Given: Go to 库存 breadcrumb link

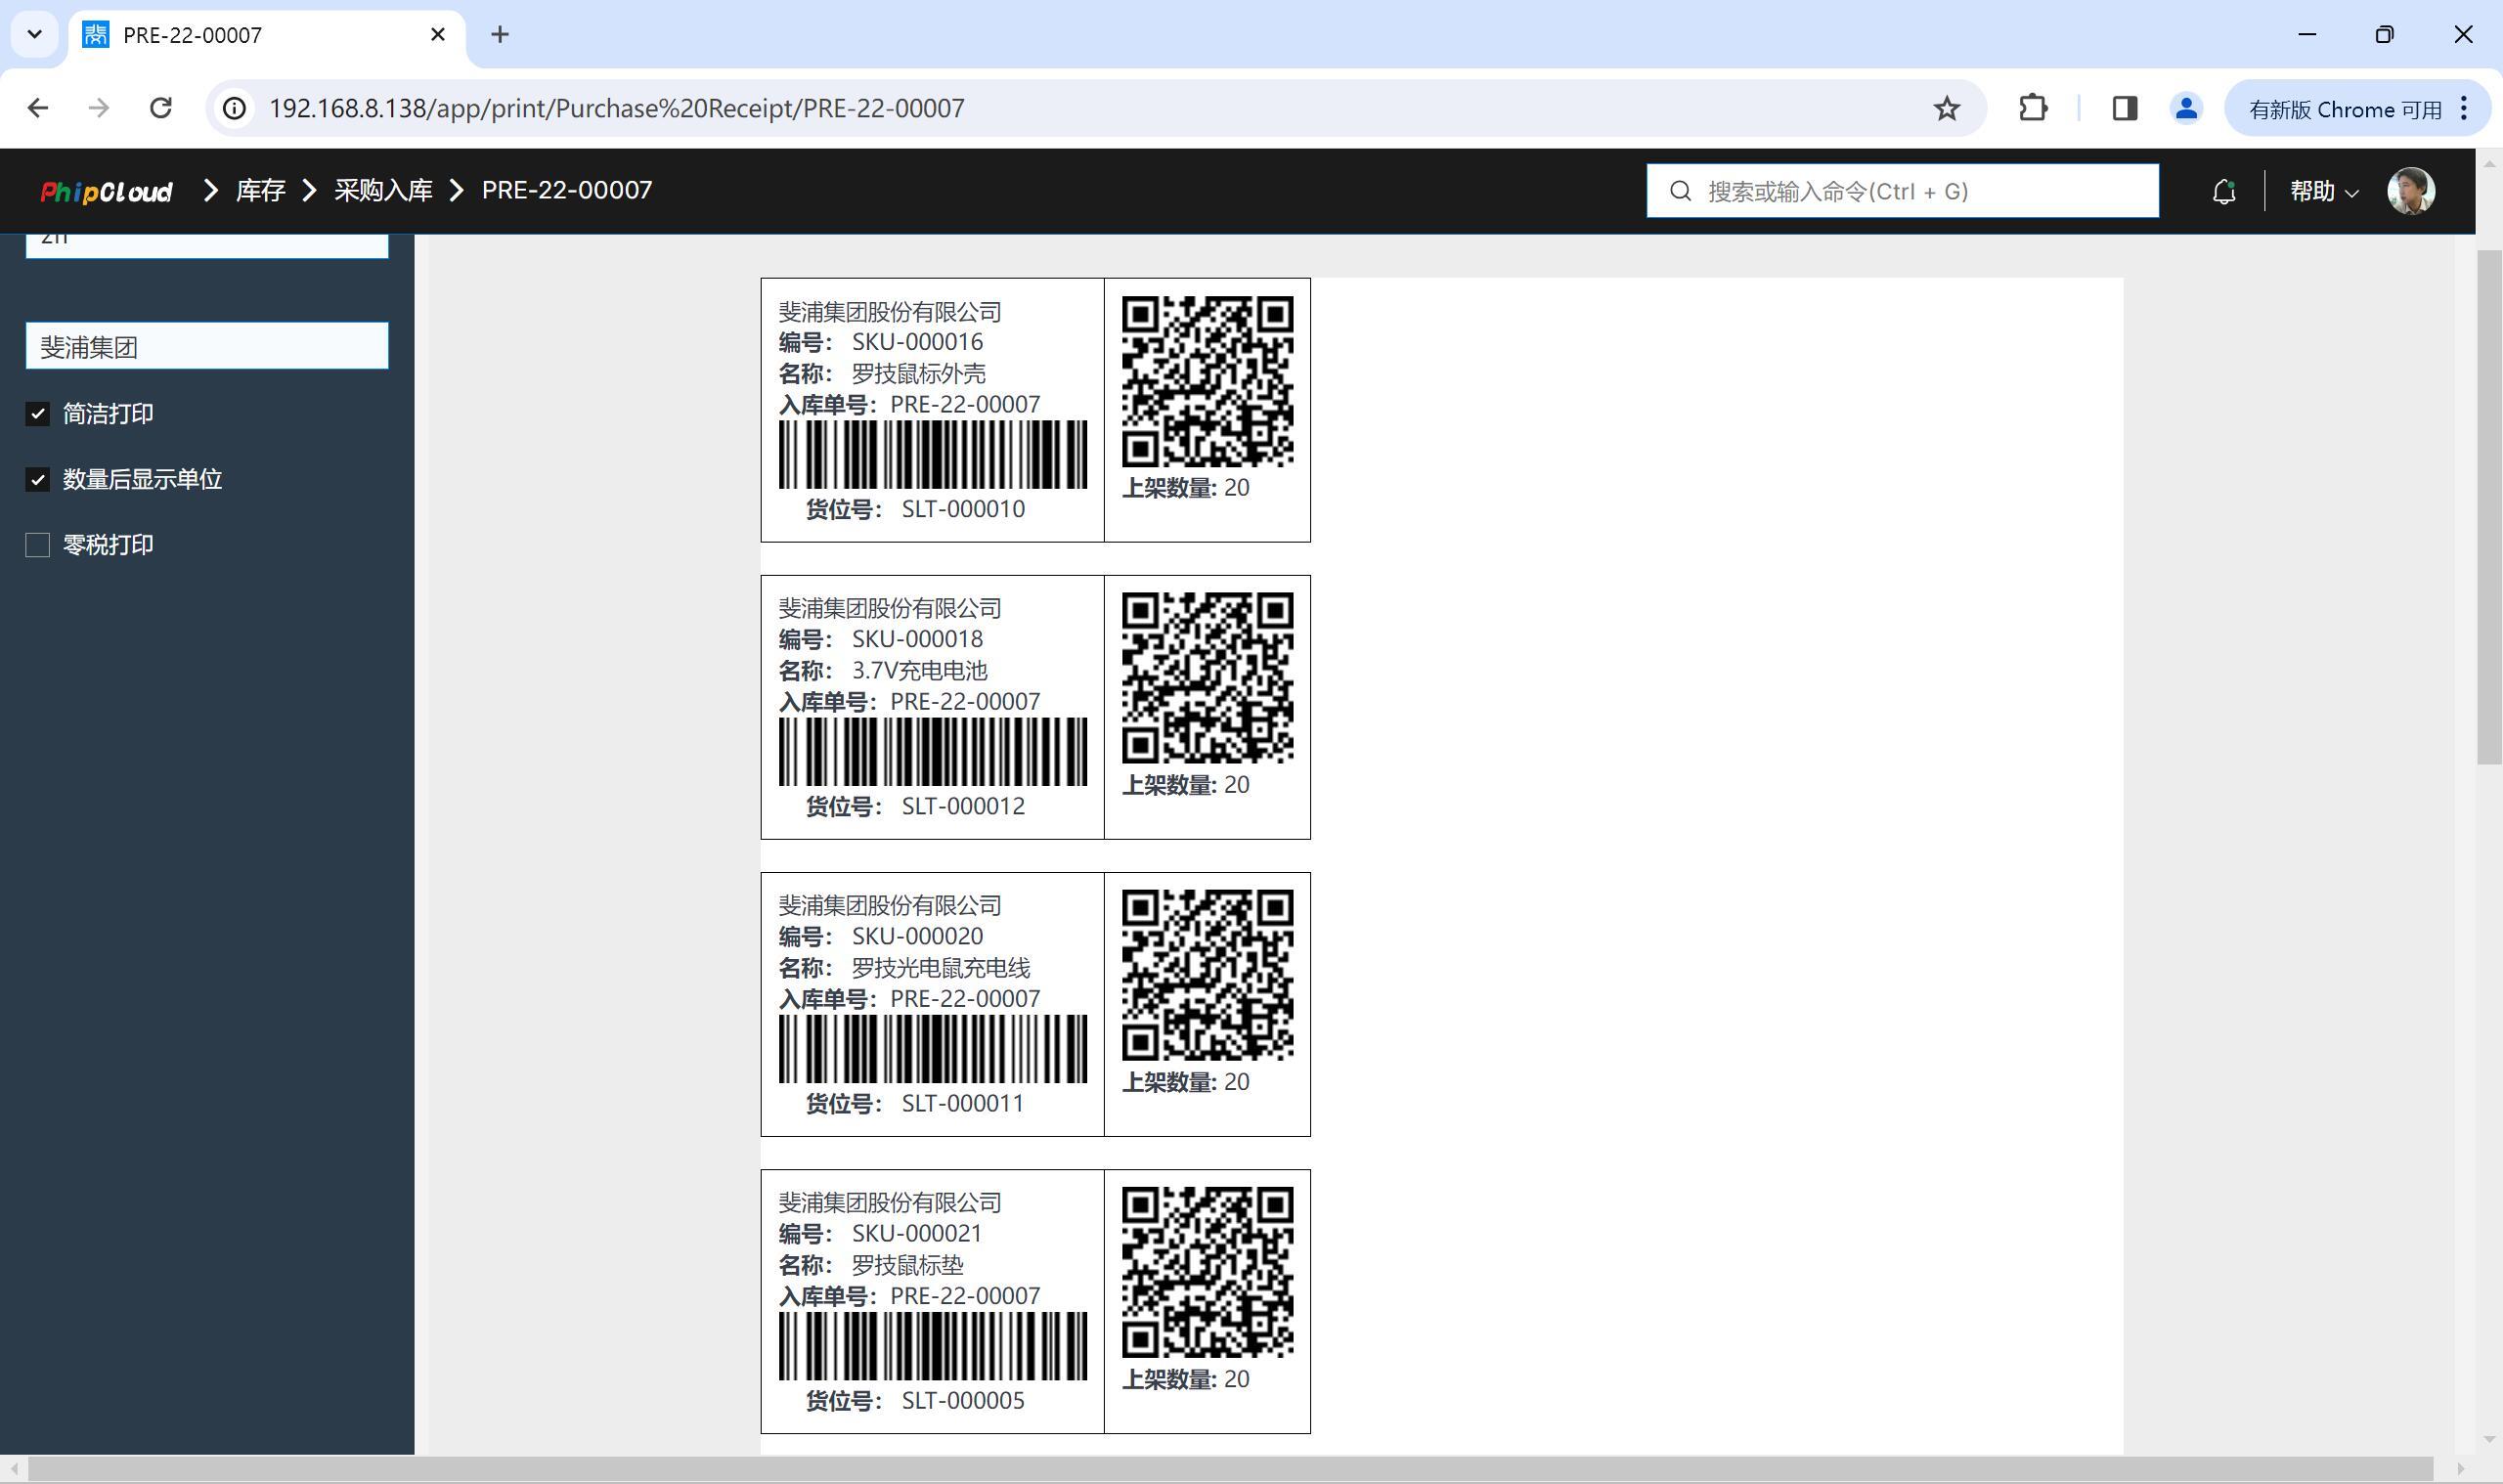Looking at the screenshot, I should (260, 190).
